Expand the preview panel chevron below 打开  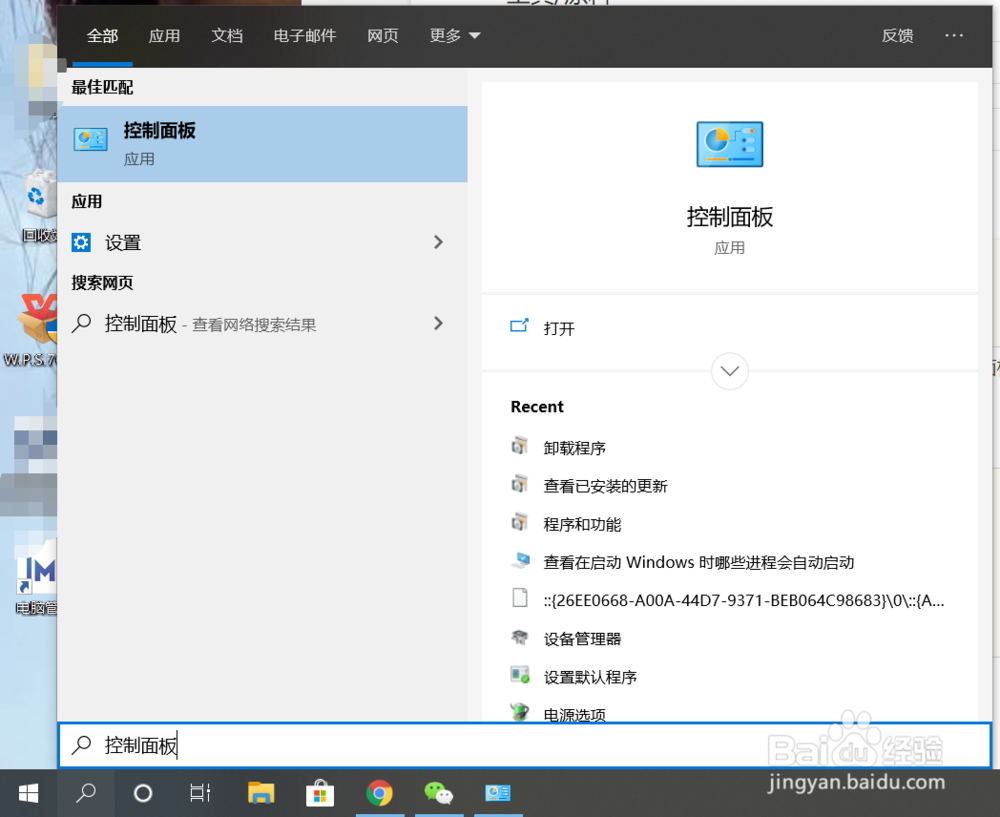click(729, 371)
